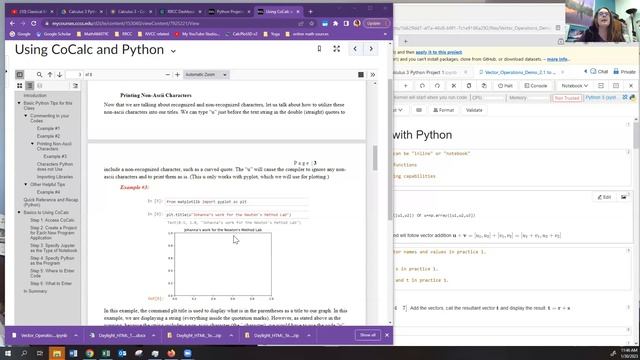Click the Private lock indicator in CoCalc
The width and height of the screenshot is (640, 360).
pos(624,71)
